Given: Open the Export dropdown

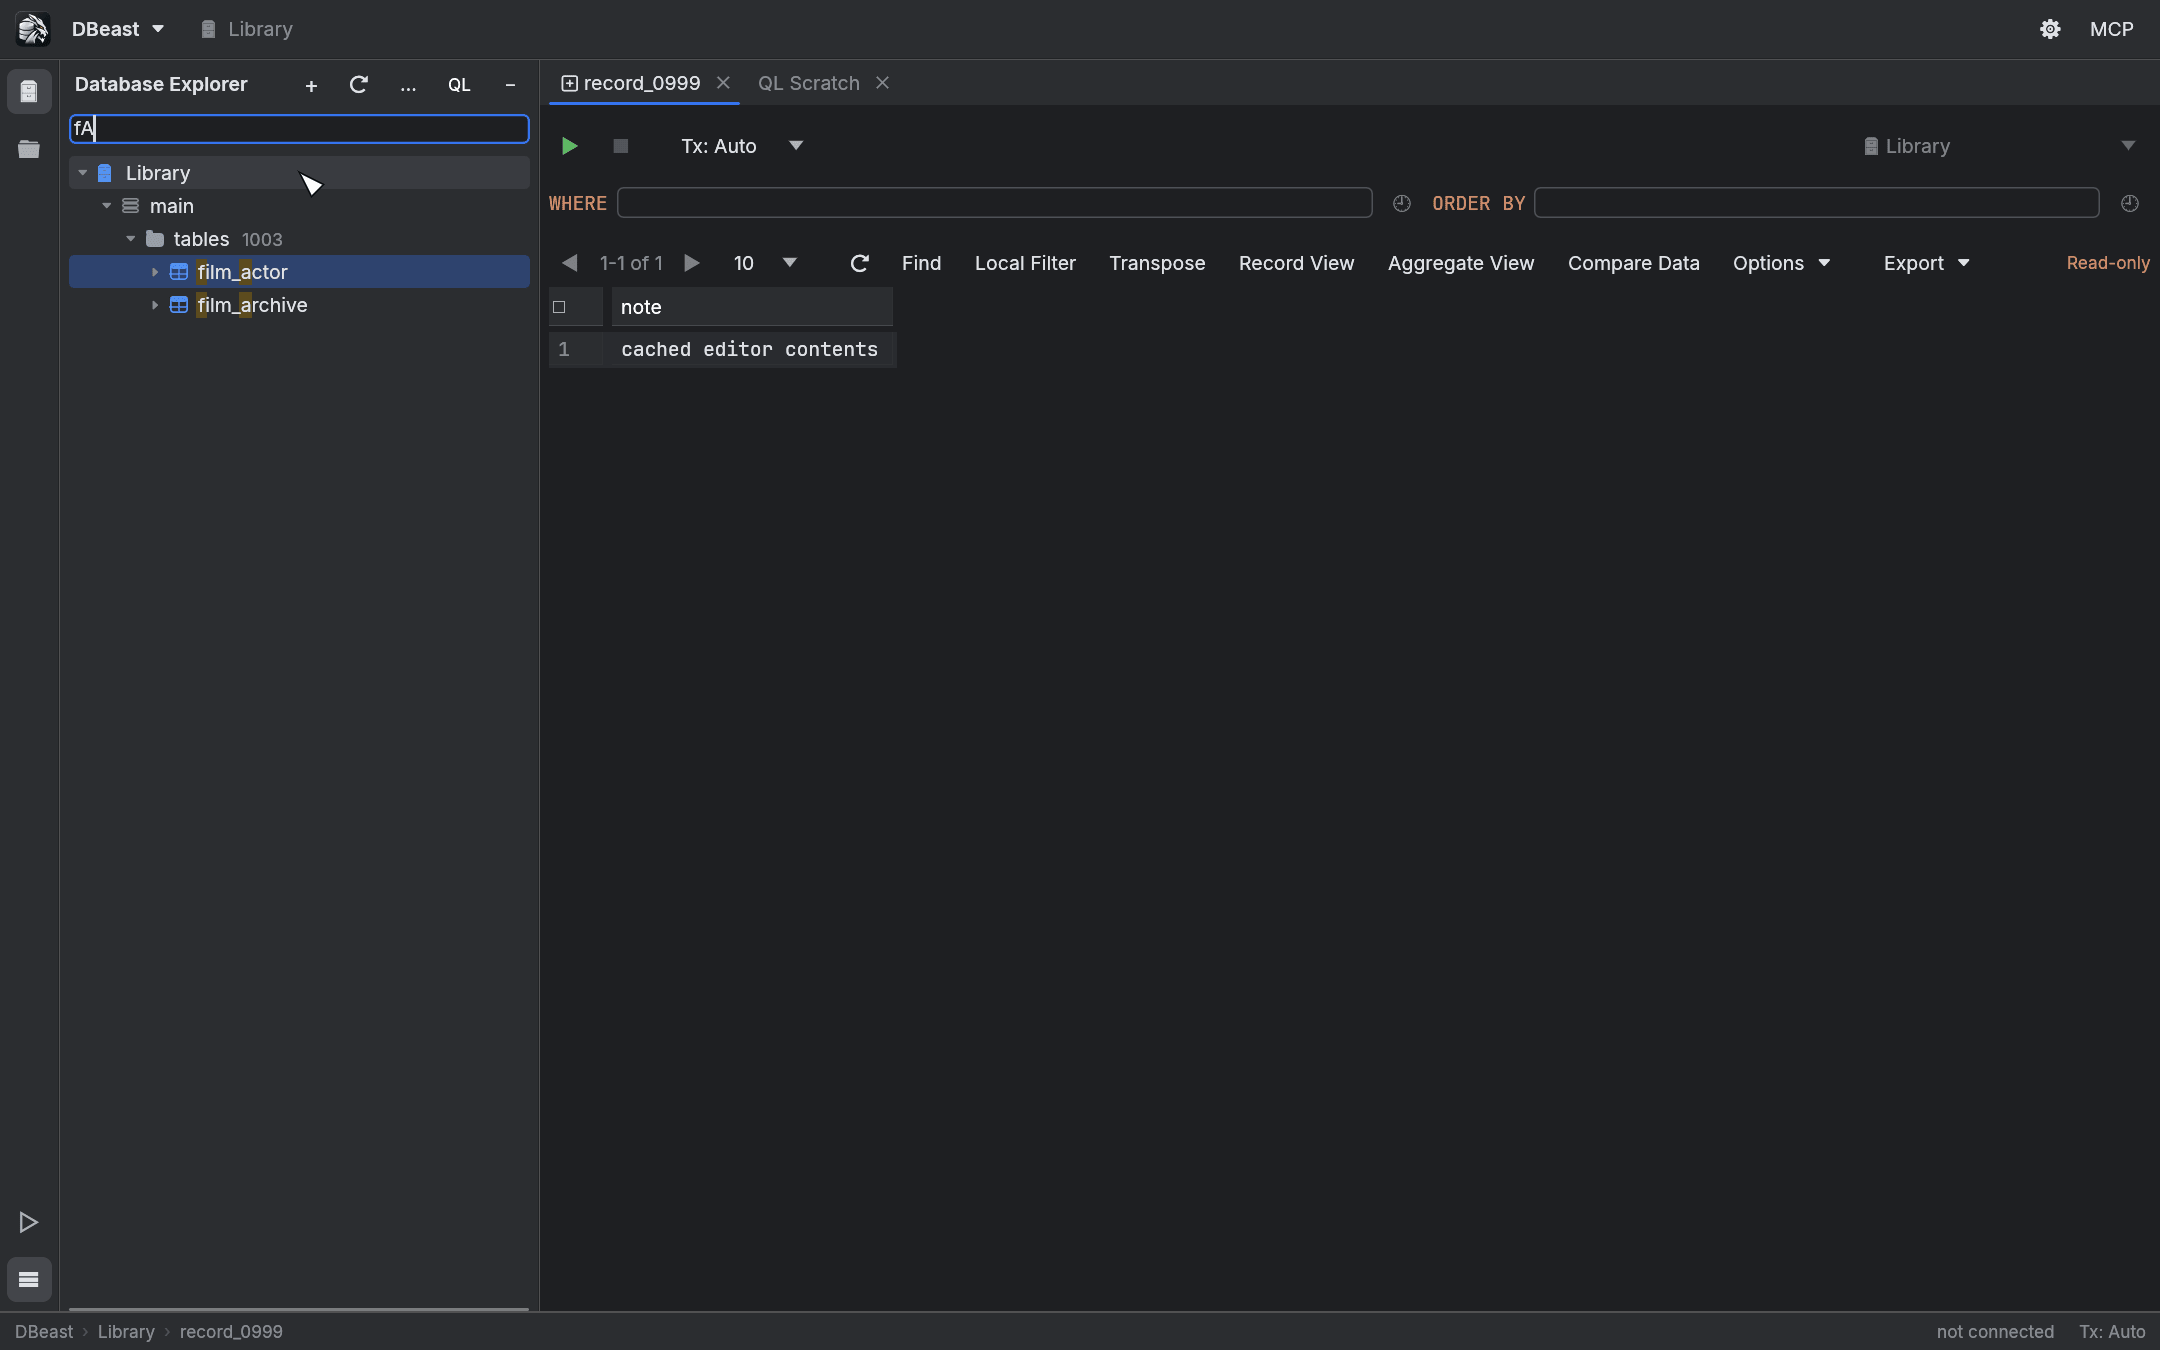Looking at the screenshot, I should [1926, 263].
